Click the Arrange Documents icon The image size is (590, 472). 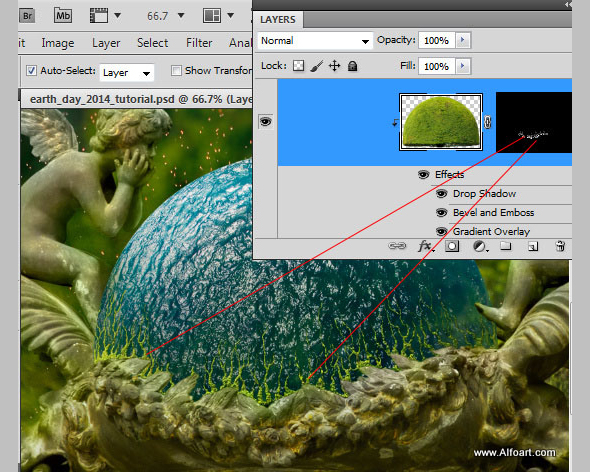[212, 16]
